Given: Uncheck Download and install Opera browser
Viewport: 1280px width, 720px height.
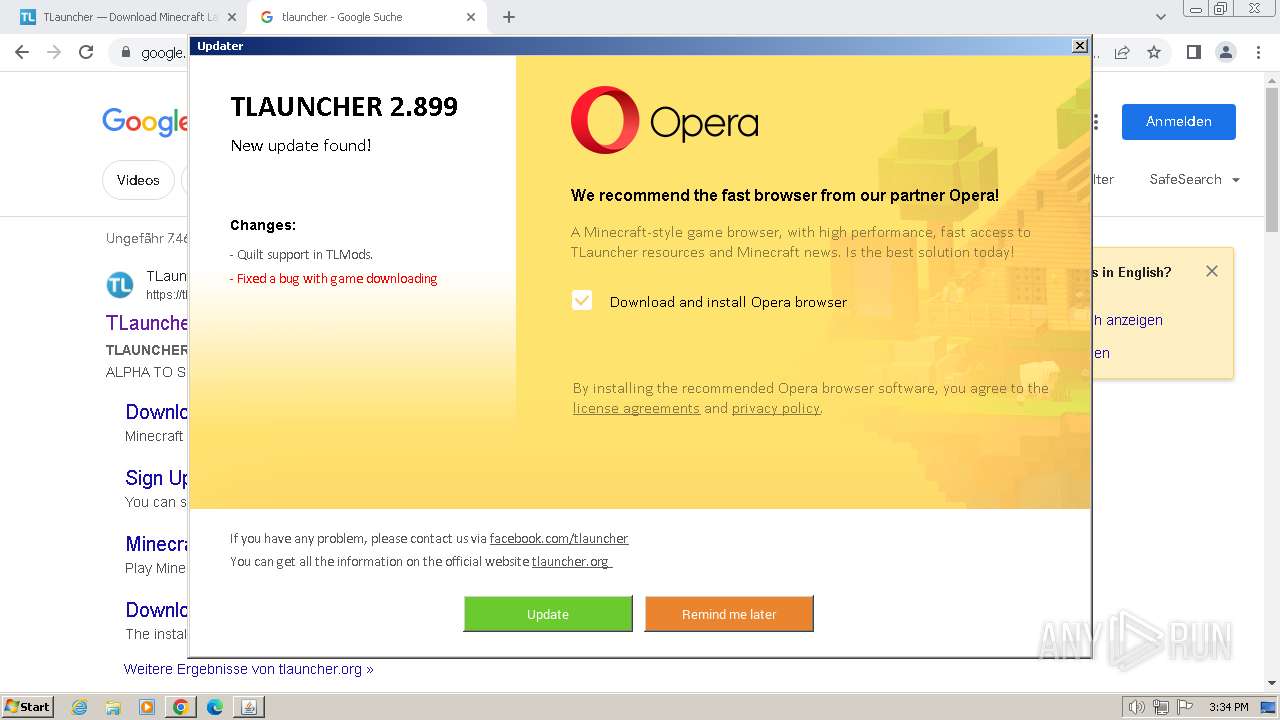Looking at the screenshot, I should tap(582, 300).
